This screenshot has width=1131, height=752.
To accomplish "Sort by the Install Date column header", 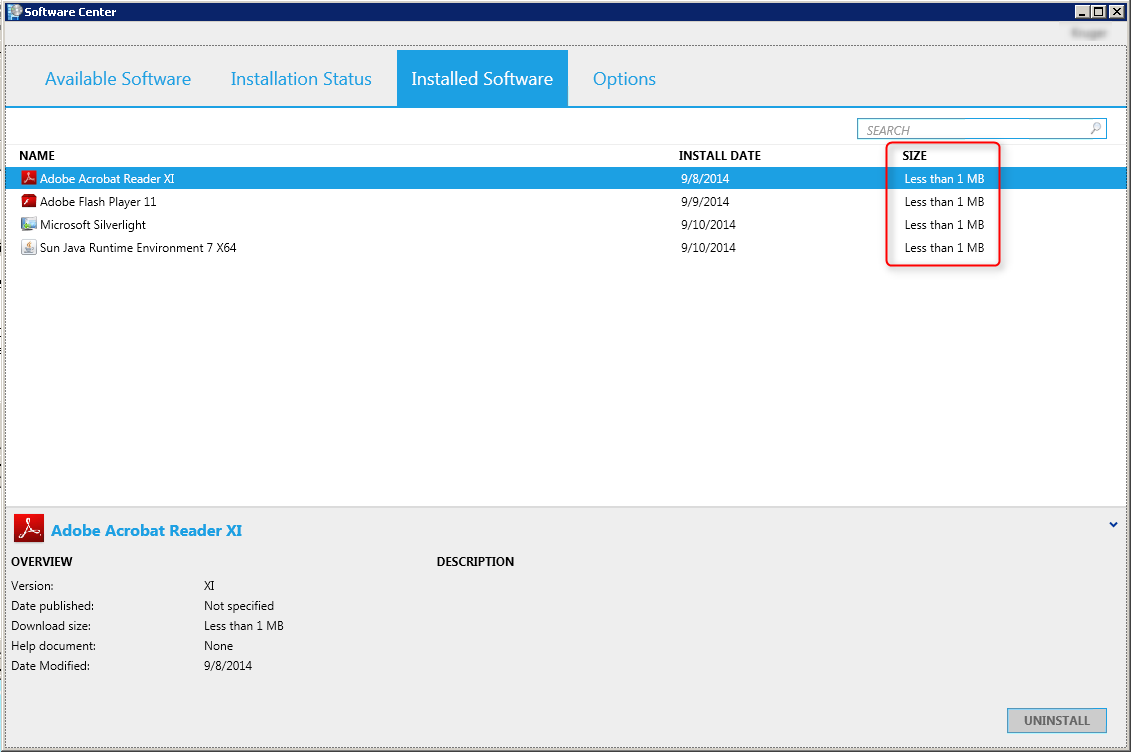I will tap(720, 156).
